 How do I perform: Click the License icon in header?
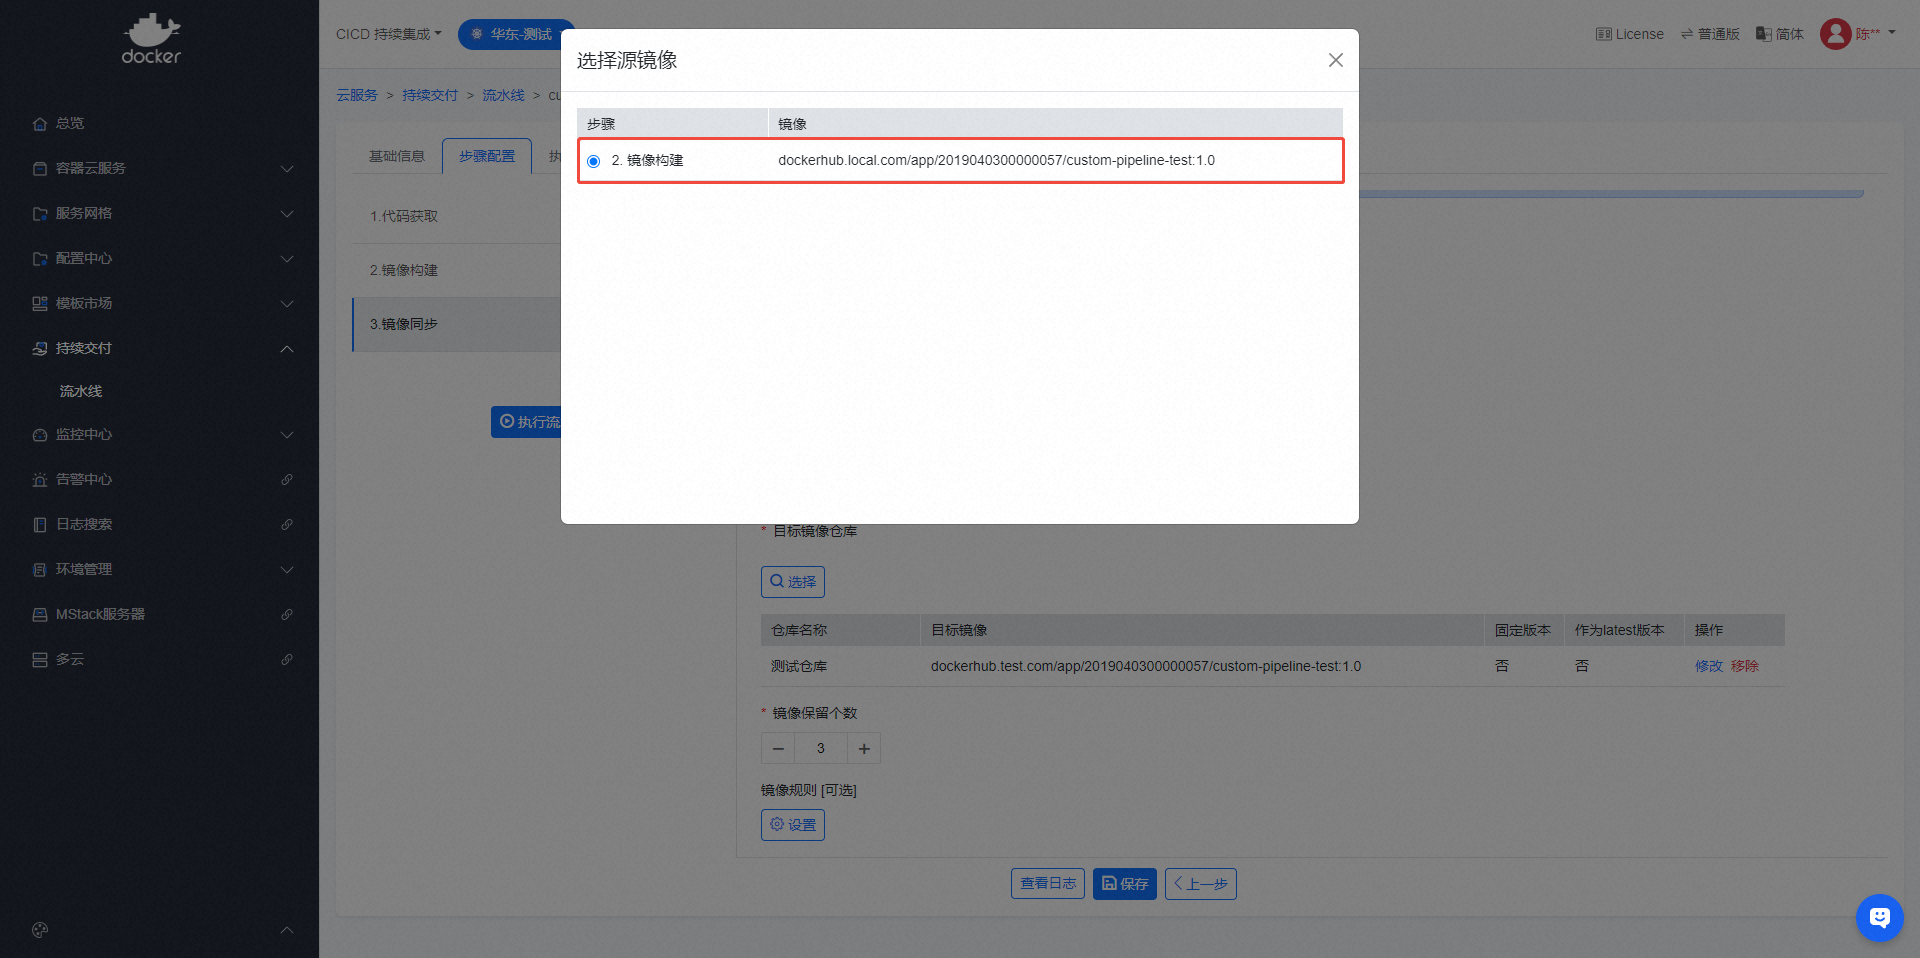pos(1603,34)
